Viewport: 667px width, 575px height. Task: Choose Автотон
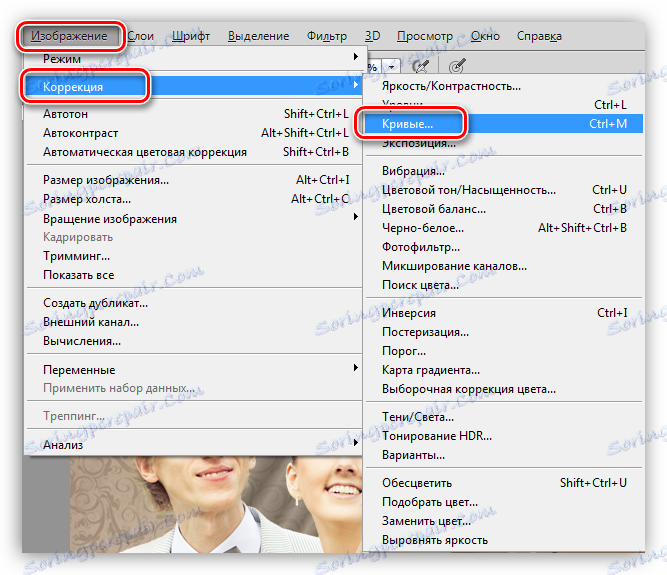coord(193,114)
